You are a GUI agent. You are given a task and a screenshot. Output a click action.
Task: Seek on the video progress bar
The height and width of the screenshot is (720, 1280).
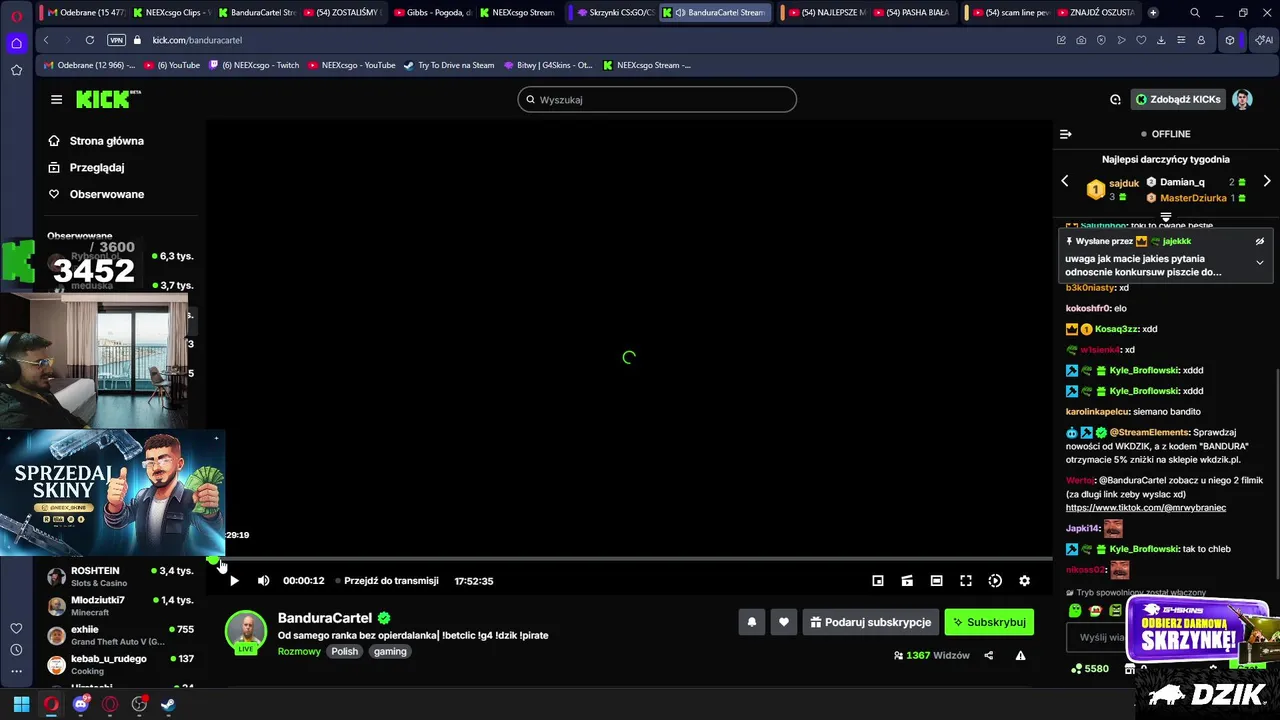(x=630, y=559)
